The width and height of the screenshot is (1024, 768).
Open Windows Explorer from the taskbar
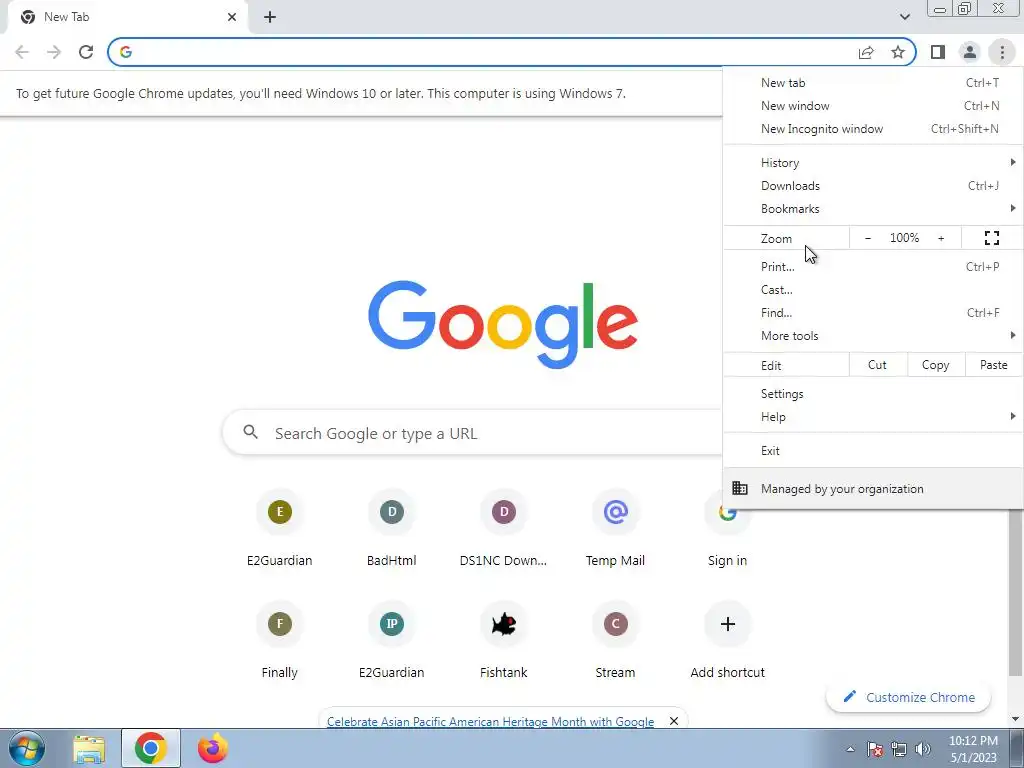(x=89, y=749)
